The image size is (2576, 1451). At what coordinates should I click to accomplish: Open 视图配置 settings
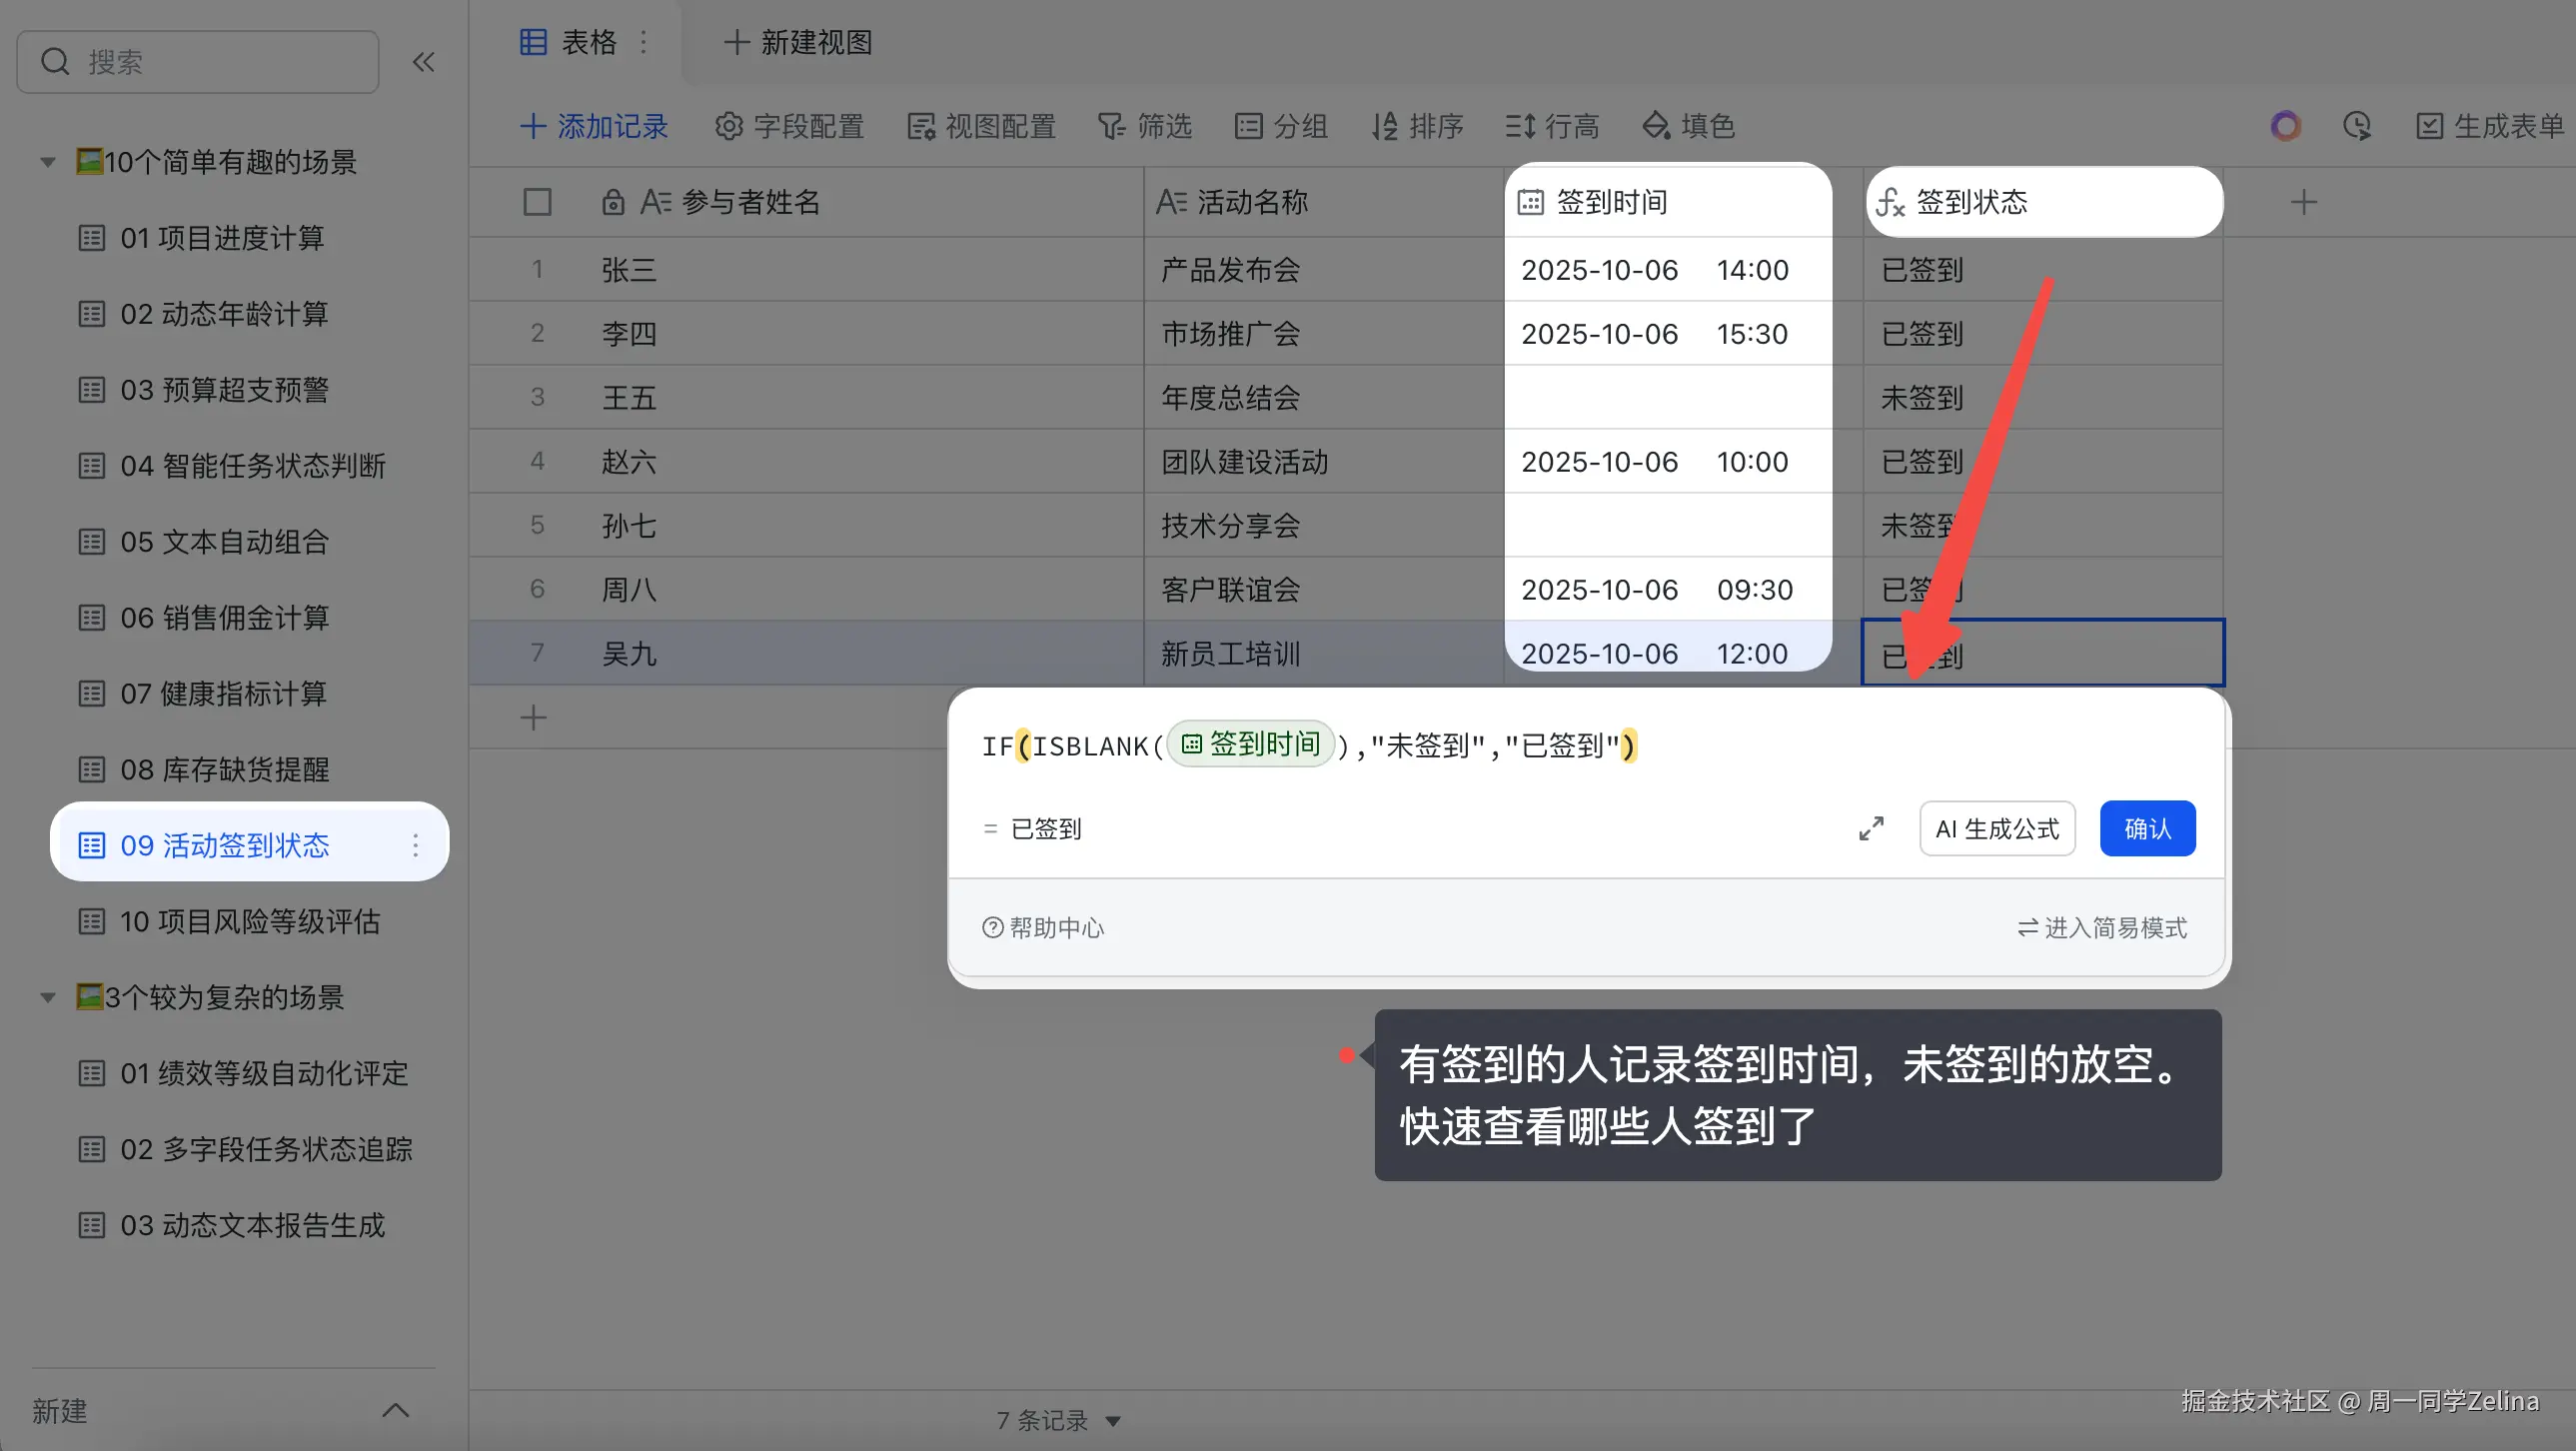981,126
